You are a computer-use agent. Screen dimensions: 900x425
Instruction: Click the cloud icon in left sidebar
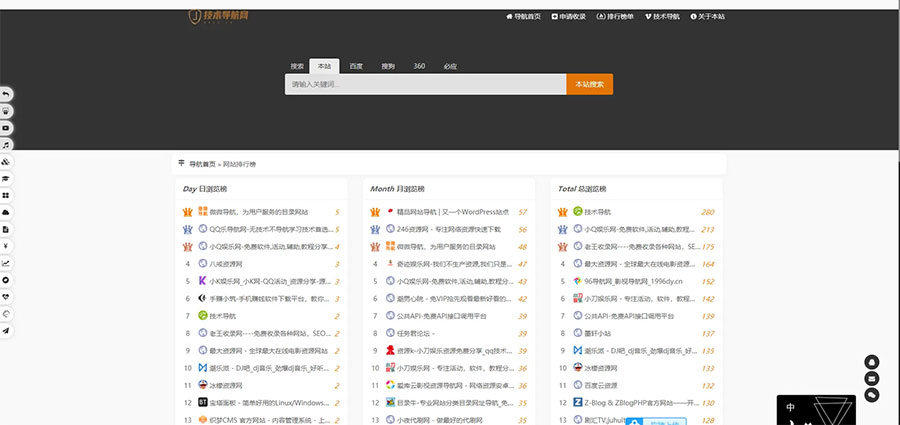click(x=6, y=213)
